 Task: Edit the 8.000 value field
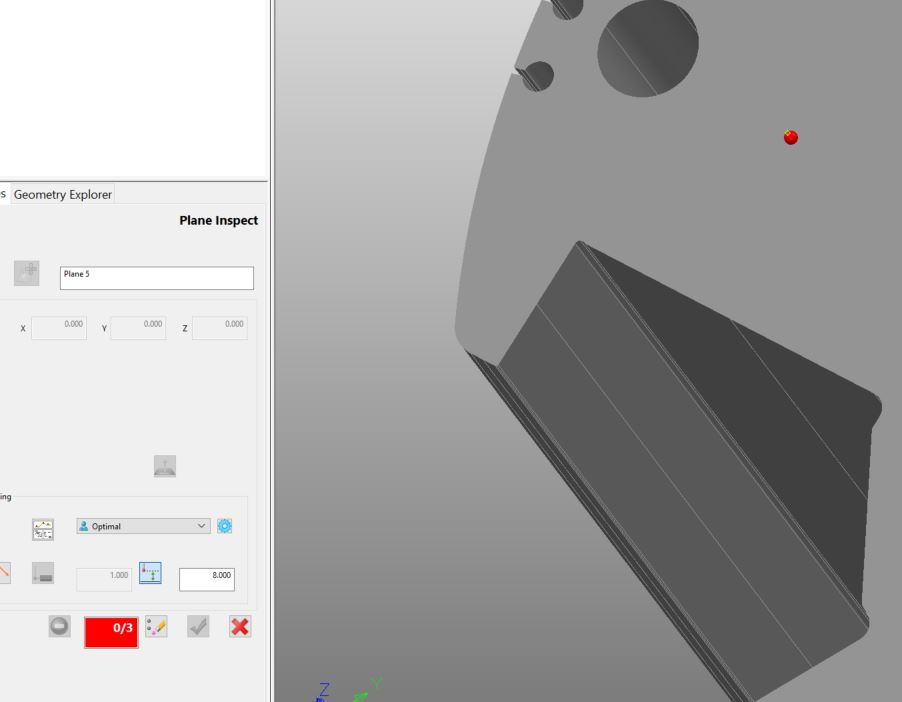pyautogui.click(x=207, y=579)
